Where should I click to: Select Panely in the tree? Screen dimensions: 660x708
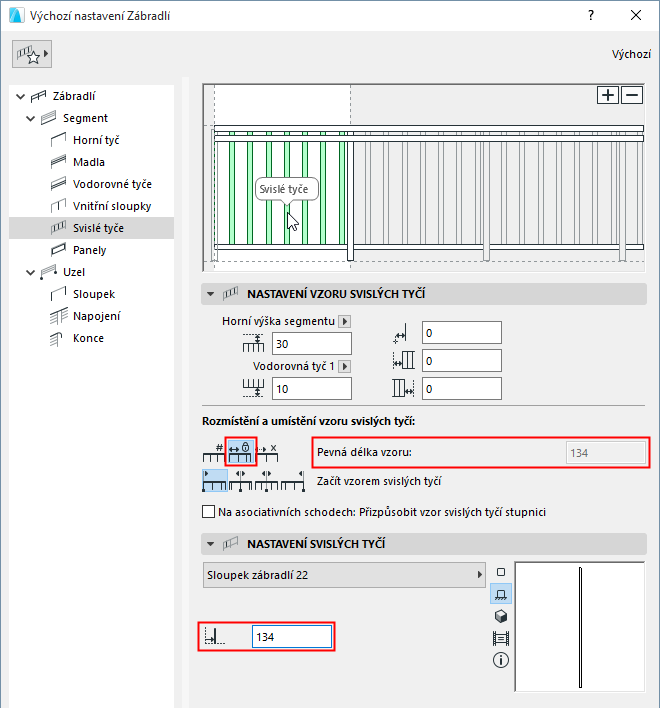coord(89,250)
